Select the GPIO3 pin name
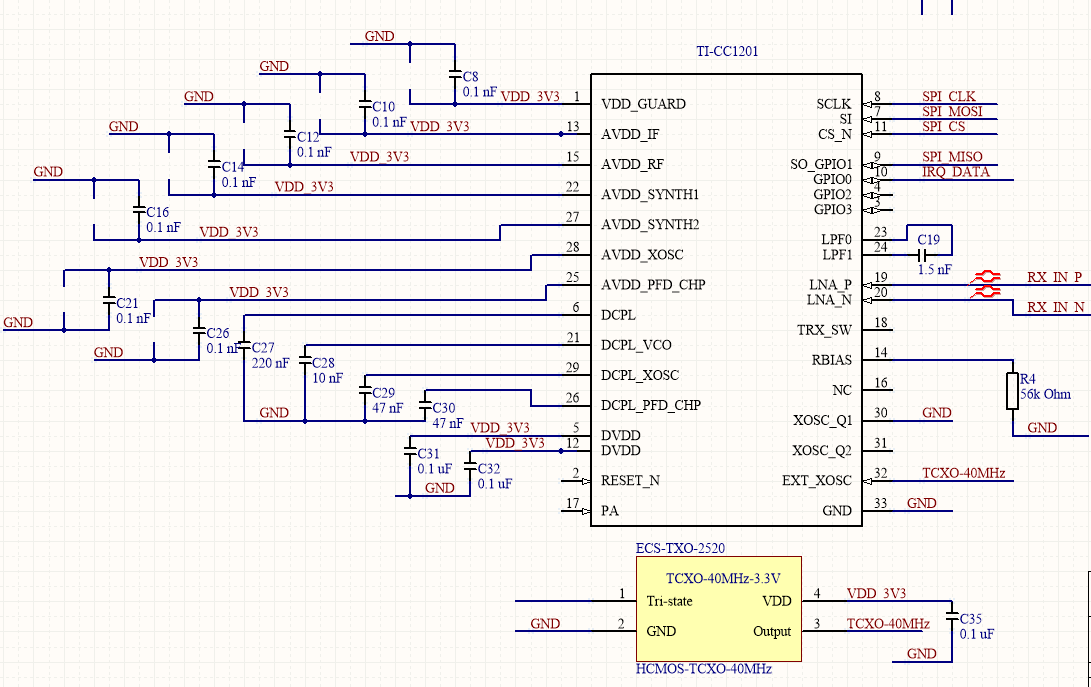 tap(833, 210)
